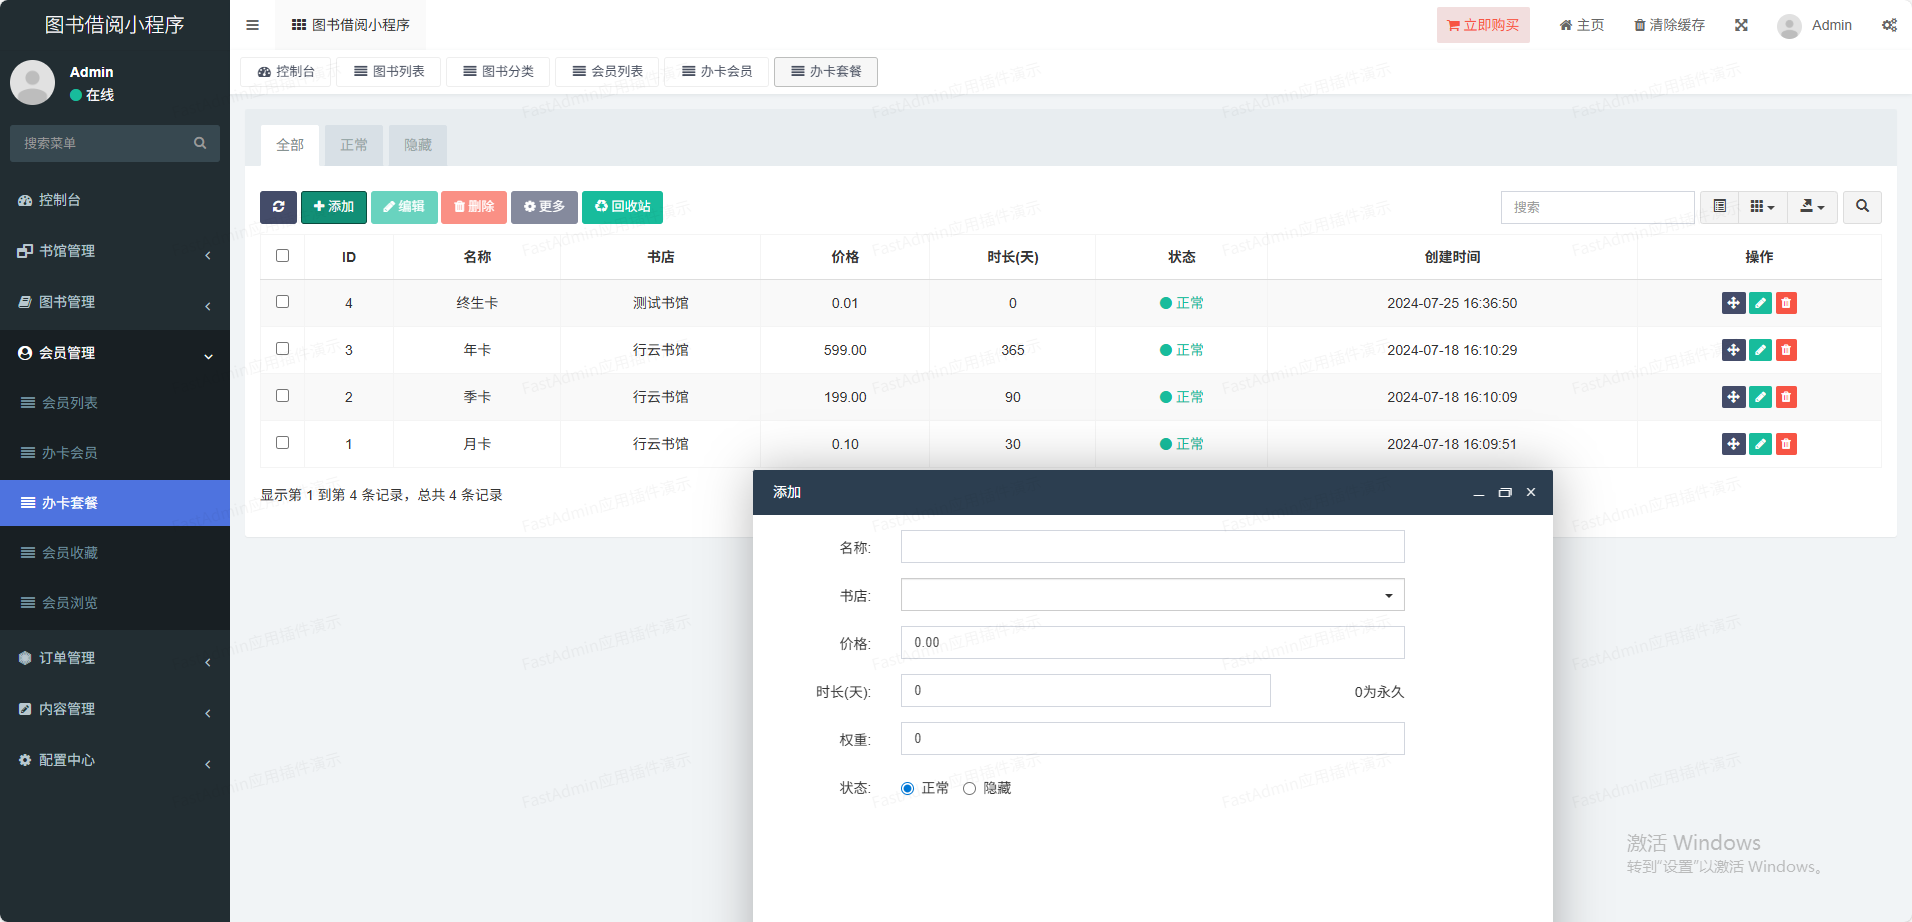The width and height of the screenshot is (1912, 922).
Task: Click the red delete icon for 终生卡 row
Action: click(1786, 303)
